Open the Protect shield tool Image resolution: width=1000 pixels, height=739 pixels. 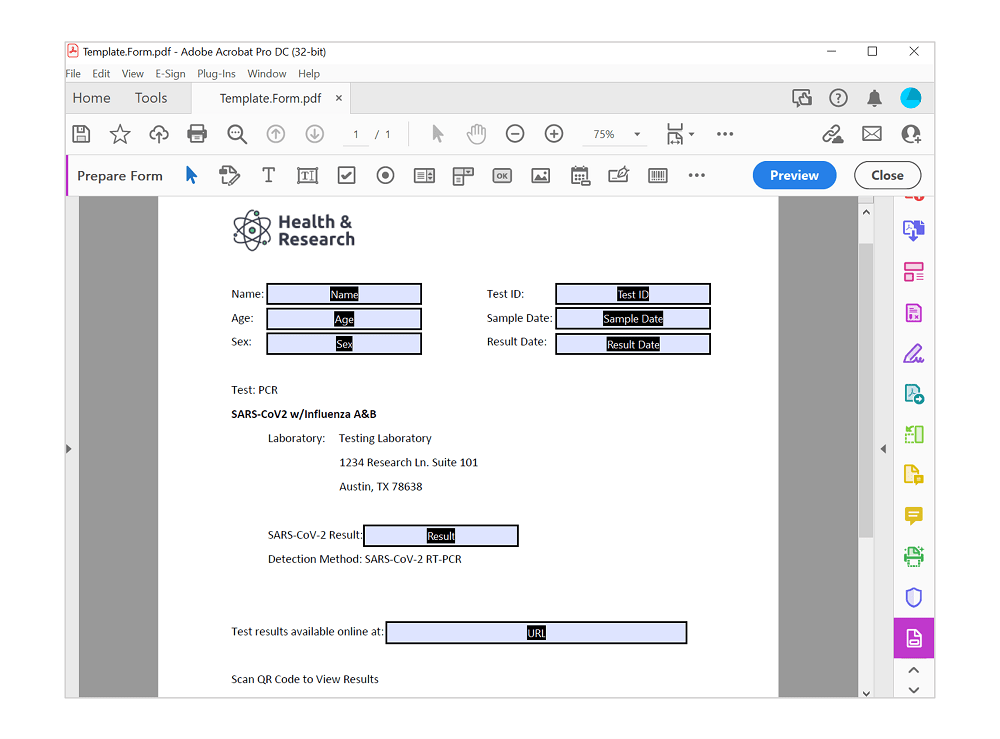[x=913, y=597]
